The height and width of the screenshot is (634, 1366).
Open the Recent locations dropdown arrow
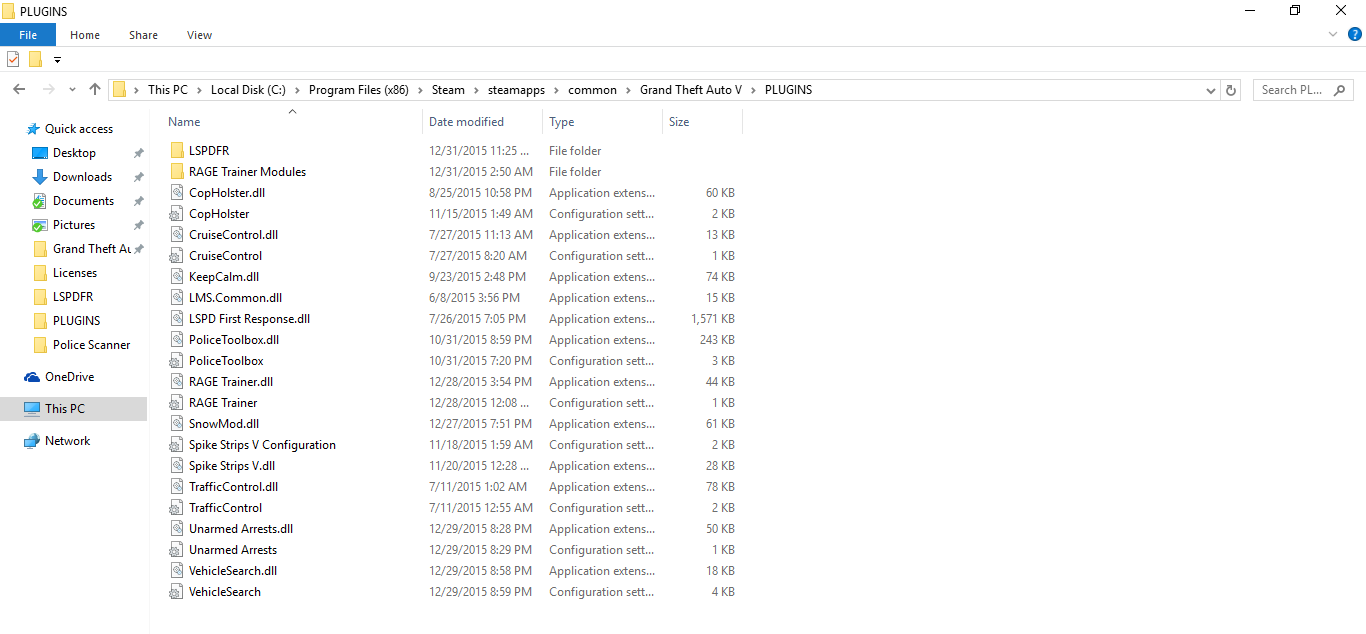tap(72, 90)
